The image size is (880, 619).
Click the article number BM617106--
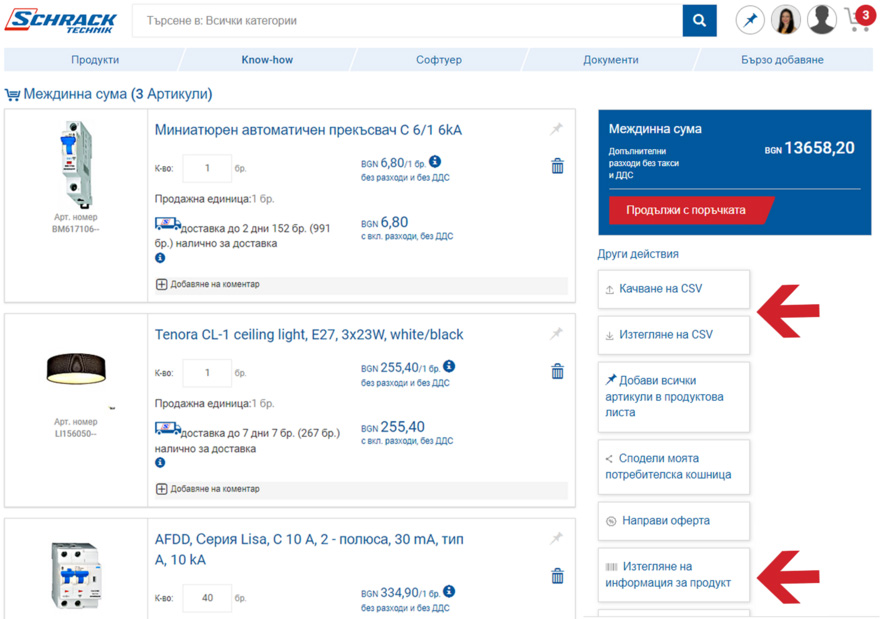(76, 229)
